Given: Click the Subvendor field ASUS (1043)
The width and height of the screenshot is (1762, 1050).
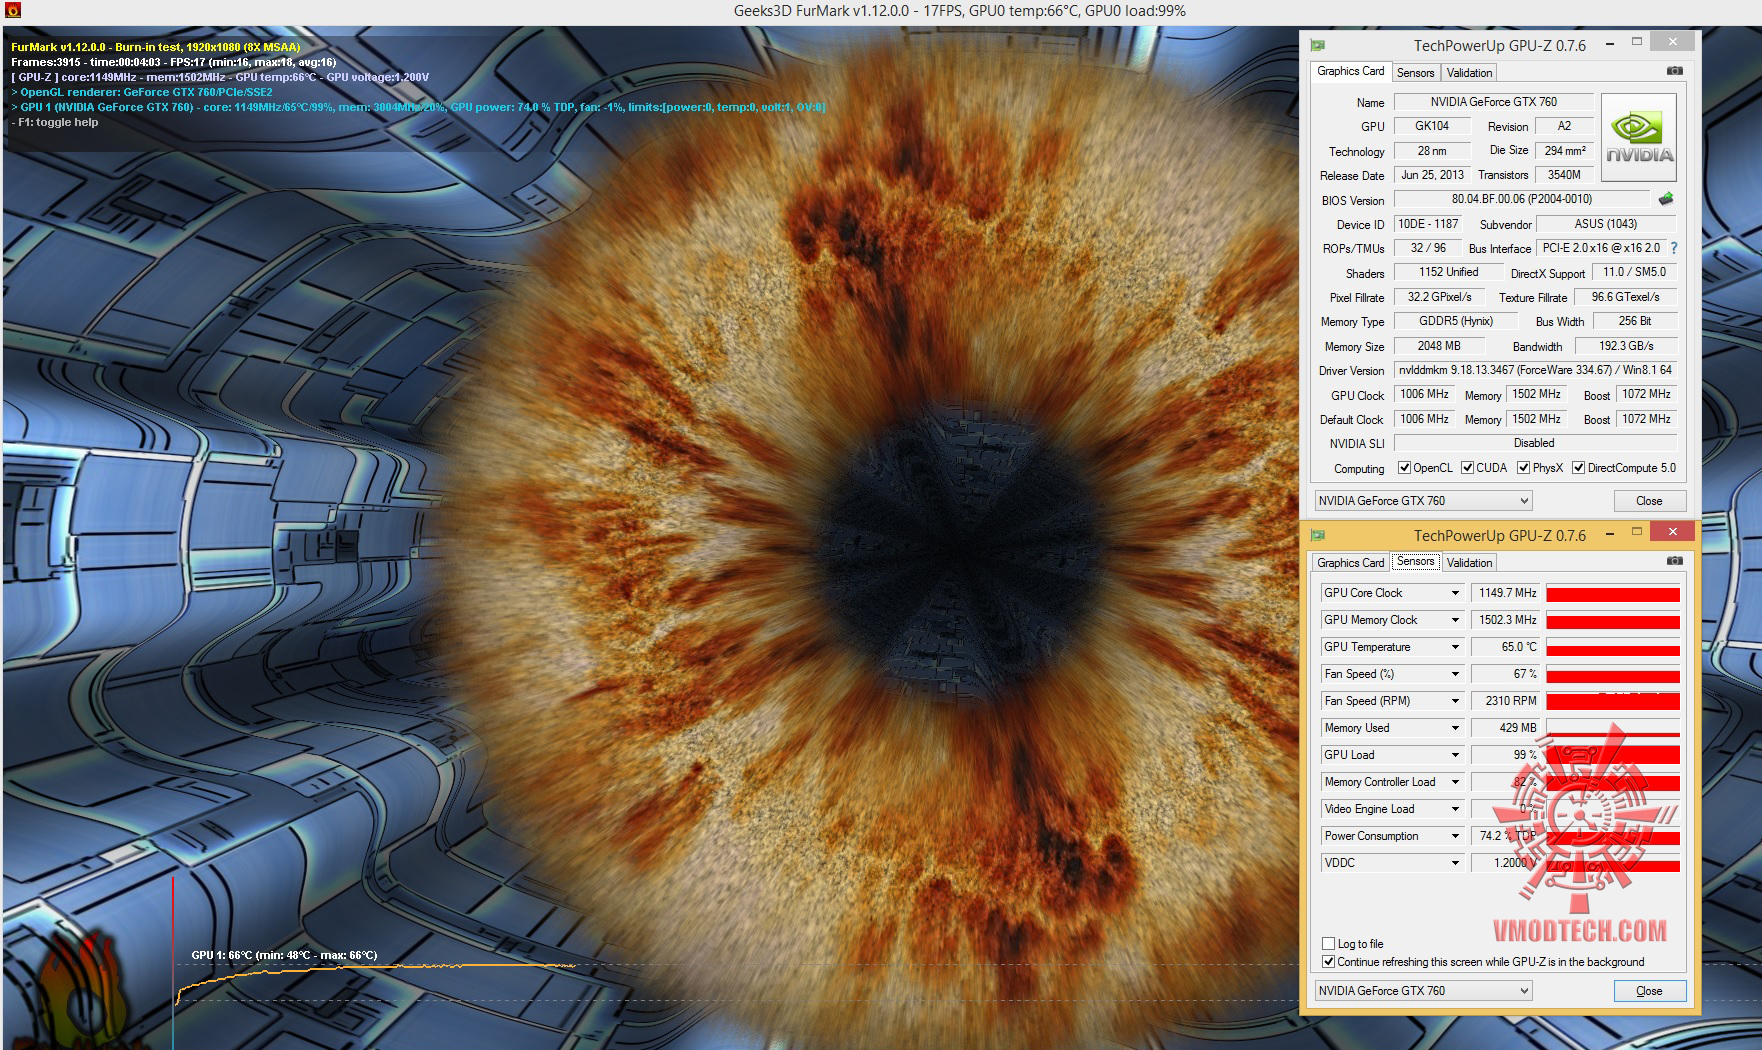Looking at the screenshot, I should 1605,224.
